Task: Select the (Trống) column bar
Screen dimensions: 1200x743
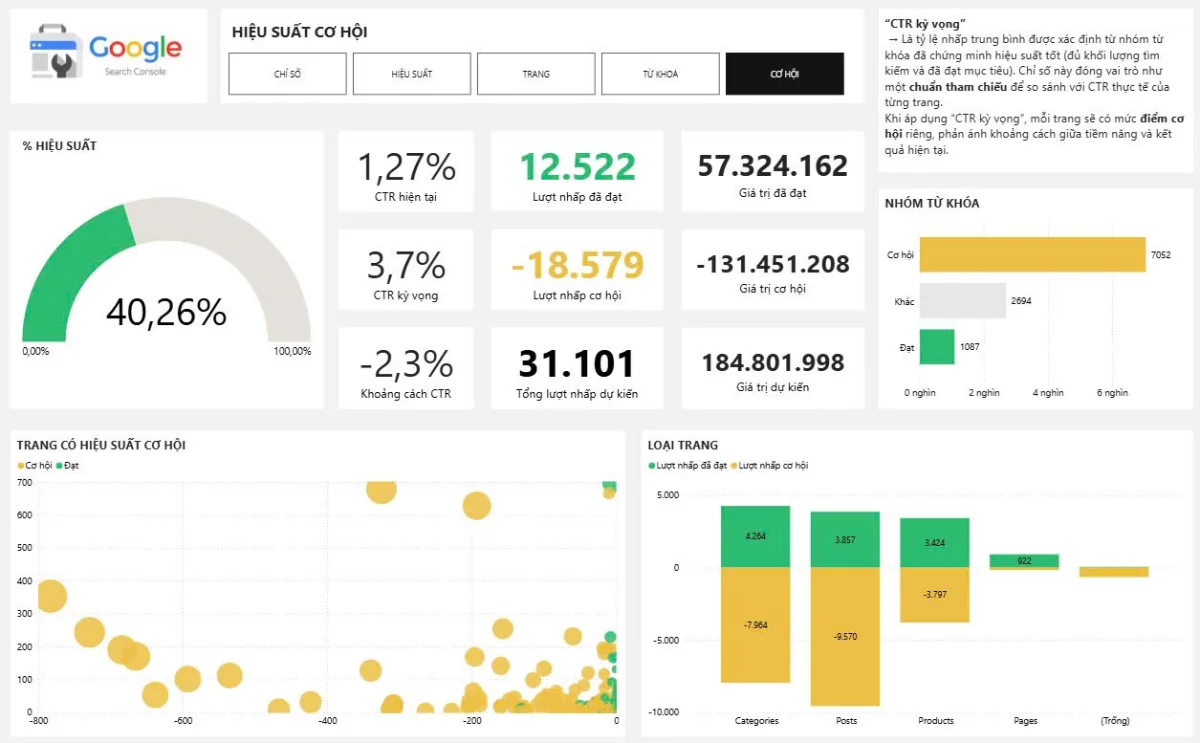Action: (1114, 572)
